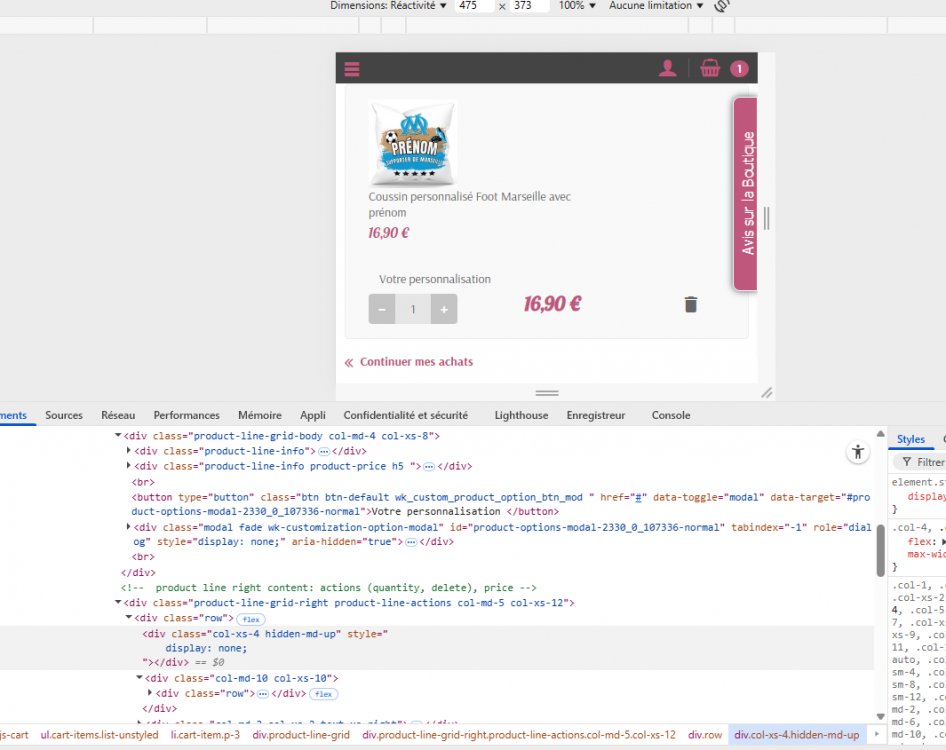Image resolution: width=946 pixels, height=750 pixels.
Task: Click the viewport bottom edge resize handle
Action: coord(547,393)
